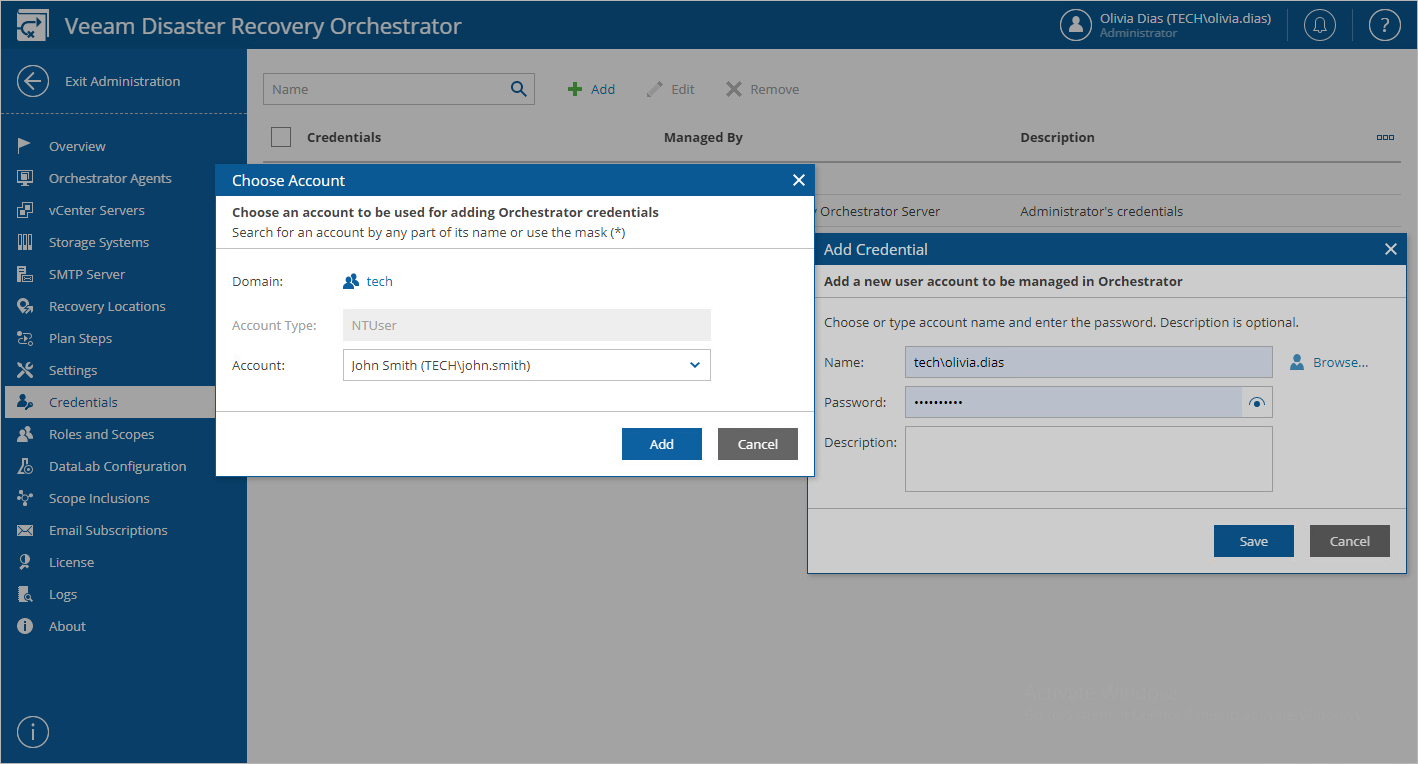Sort by the Description column header
1418x764 pixels.
click(1057, 137)
